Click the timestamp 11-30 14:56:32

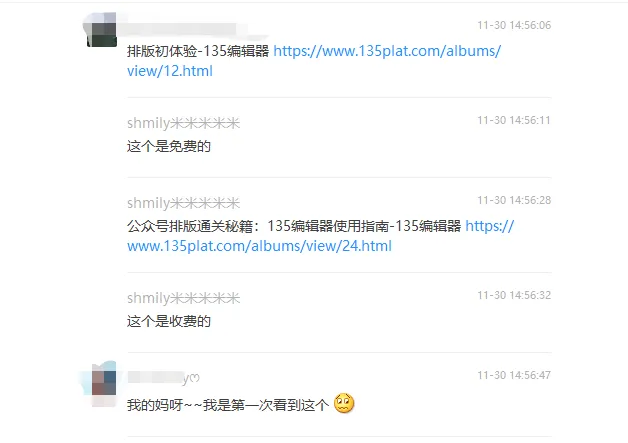point(514,295)
